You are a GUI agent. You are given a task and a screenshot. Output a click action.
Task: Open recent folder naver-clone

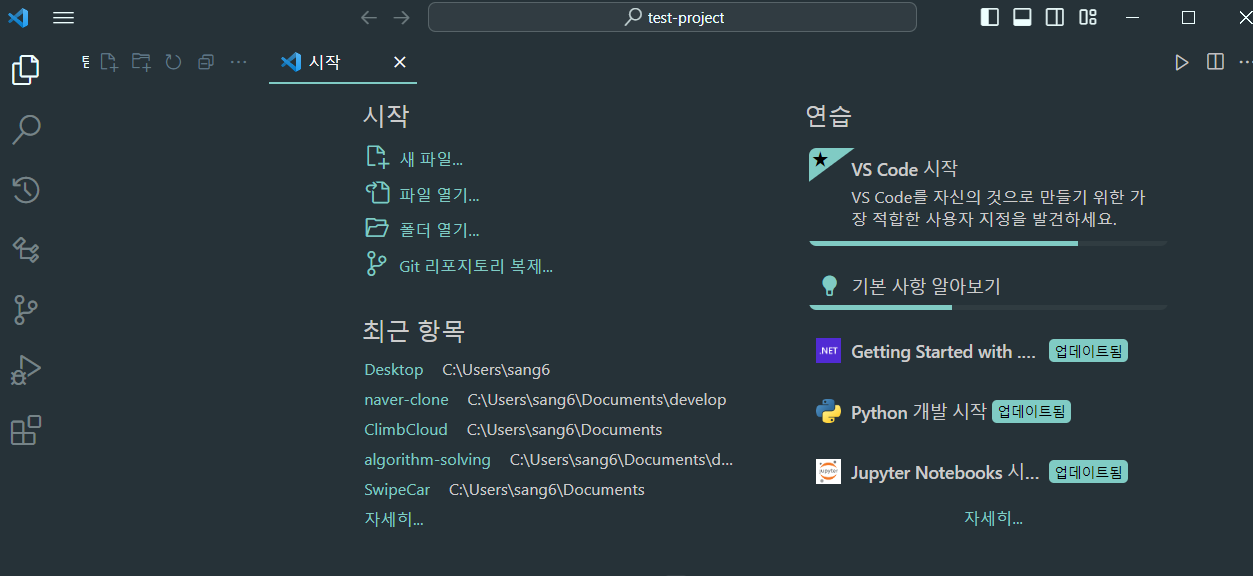pos(406,400)
